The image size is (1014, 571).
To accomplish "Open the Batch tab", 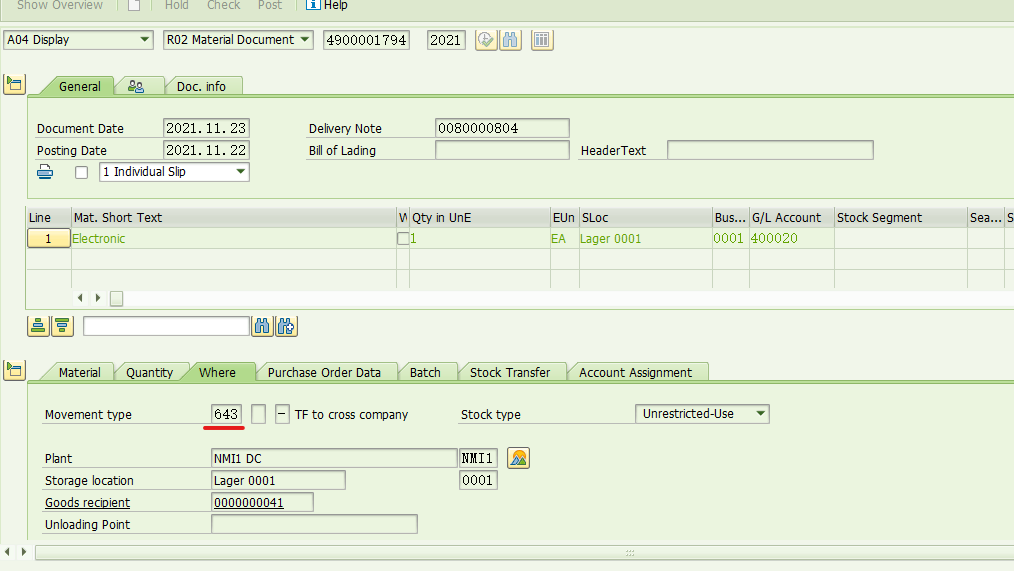I will click(x=425, y=372).
